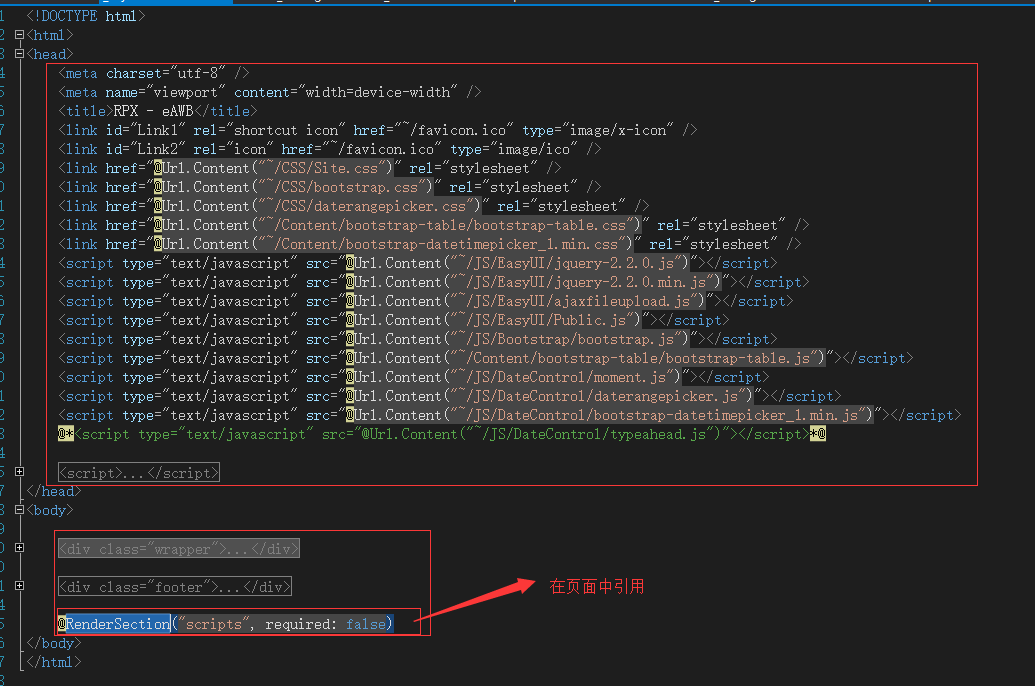1035x686 pixels.
Task: Click the highlighted RenderSection text
Action: click(117, 624)
